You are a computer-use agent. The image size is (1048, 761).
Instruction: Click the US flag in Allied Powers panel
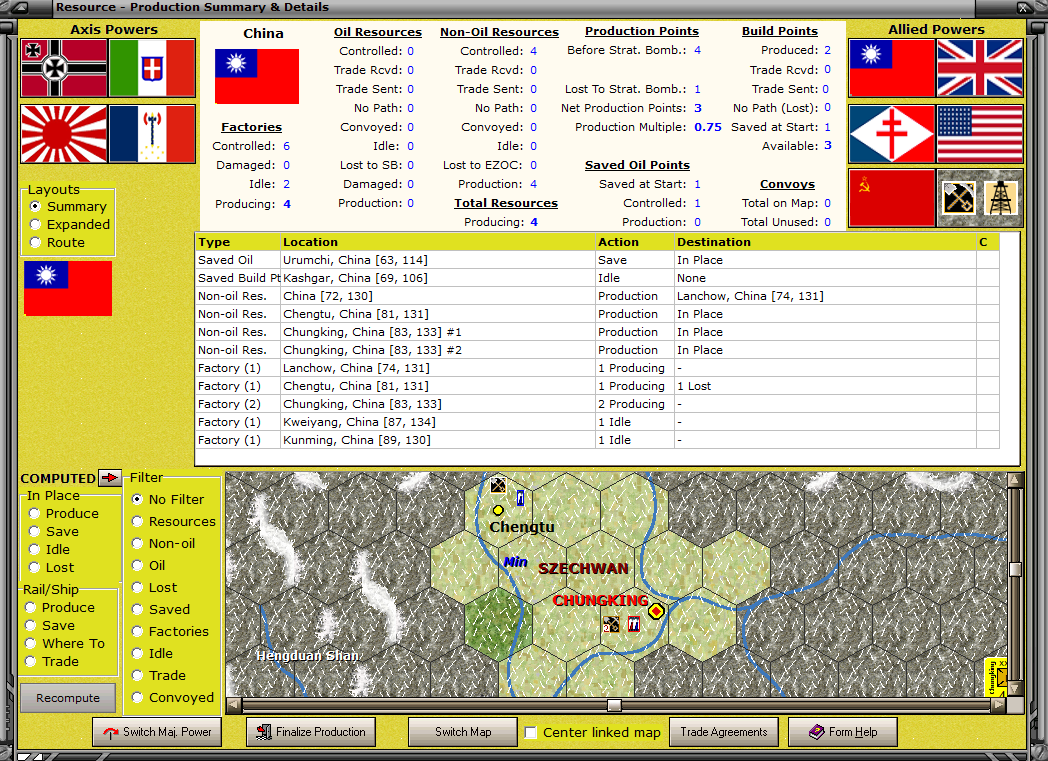click(979, 132)
